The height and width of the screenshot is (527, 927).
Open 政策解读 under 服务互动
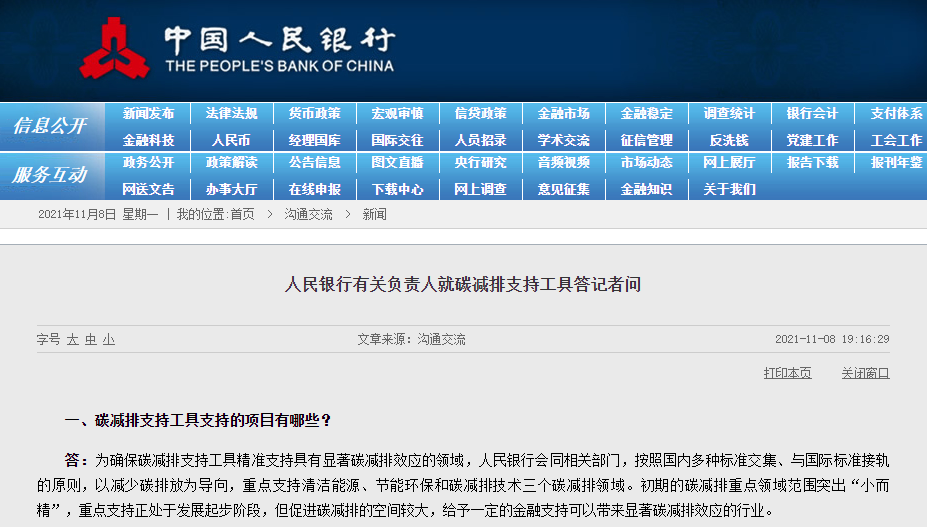point(231,162)
